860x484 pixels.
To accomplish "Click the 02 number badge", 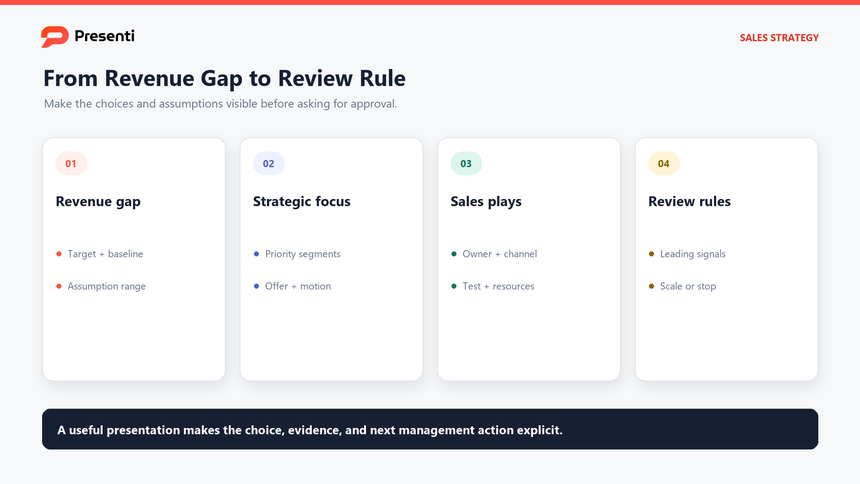I will point(269,164).
